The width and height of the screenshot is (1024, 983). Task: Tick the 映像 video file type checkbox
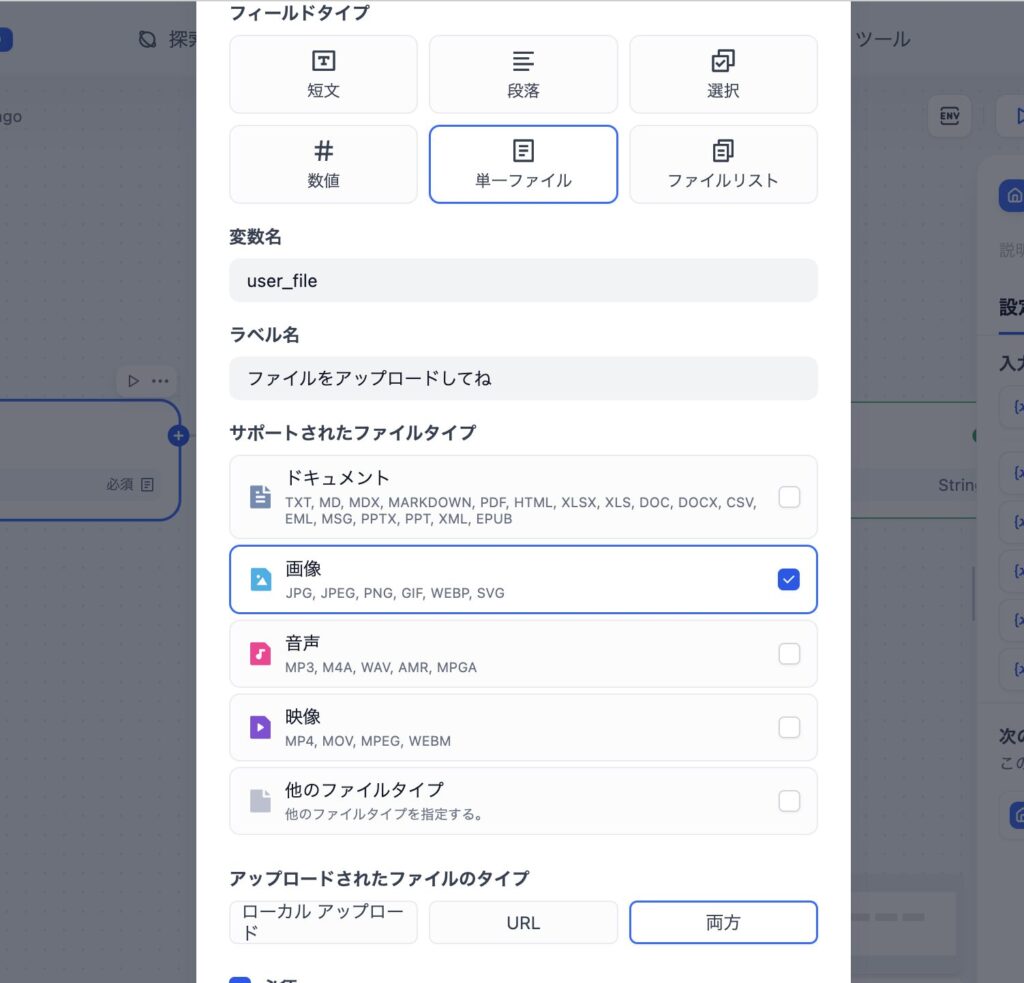click(789, 727)
